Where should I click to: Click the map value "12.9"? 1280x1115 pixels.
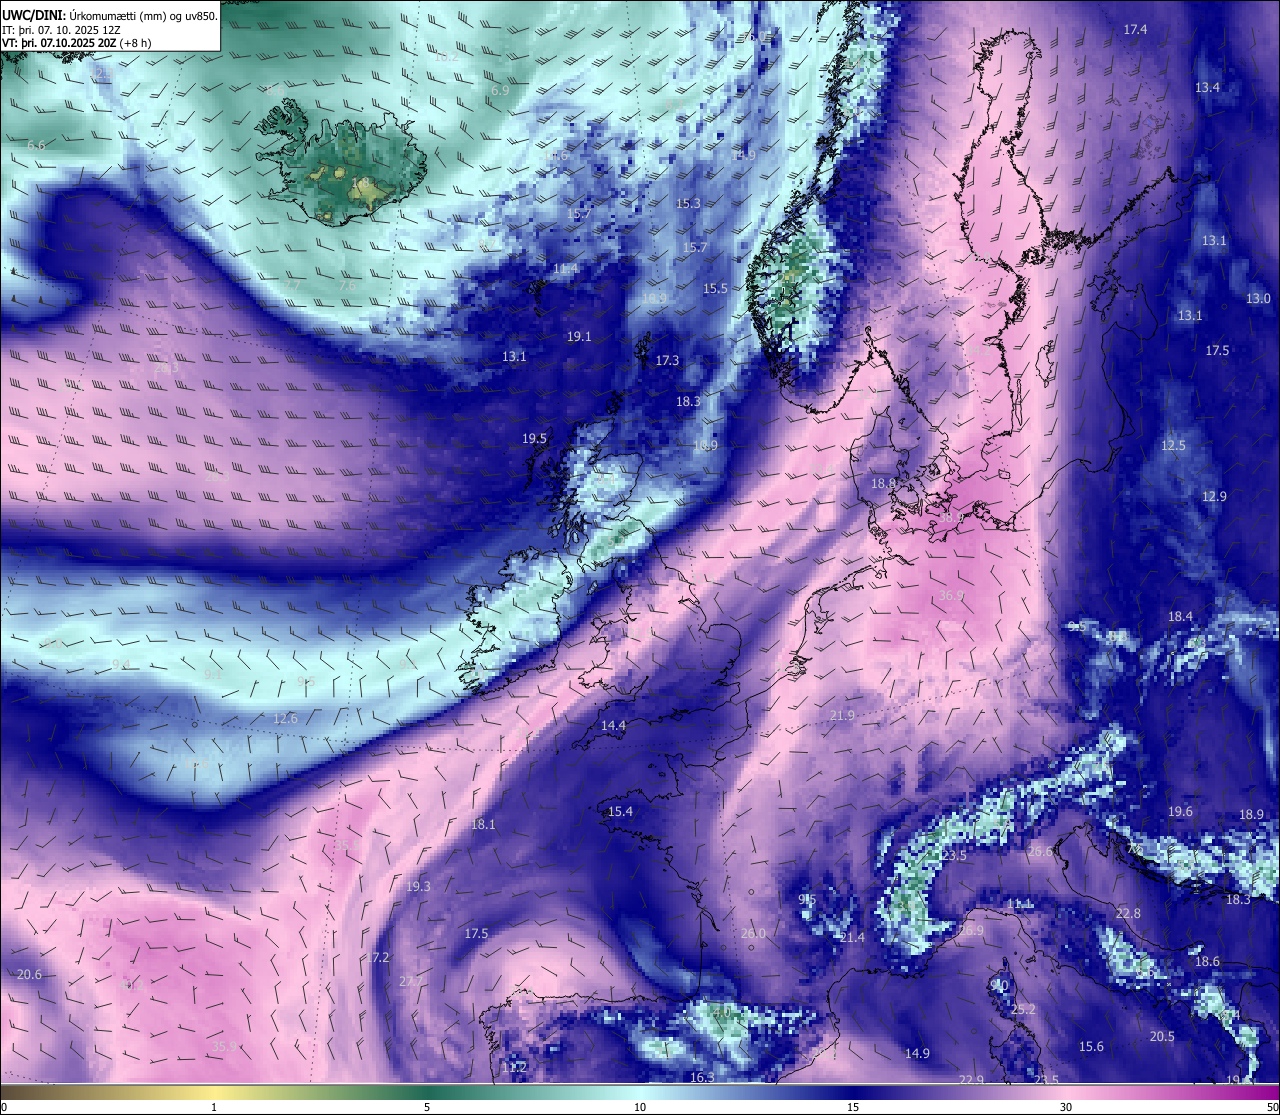tap(1214, 496)
